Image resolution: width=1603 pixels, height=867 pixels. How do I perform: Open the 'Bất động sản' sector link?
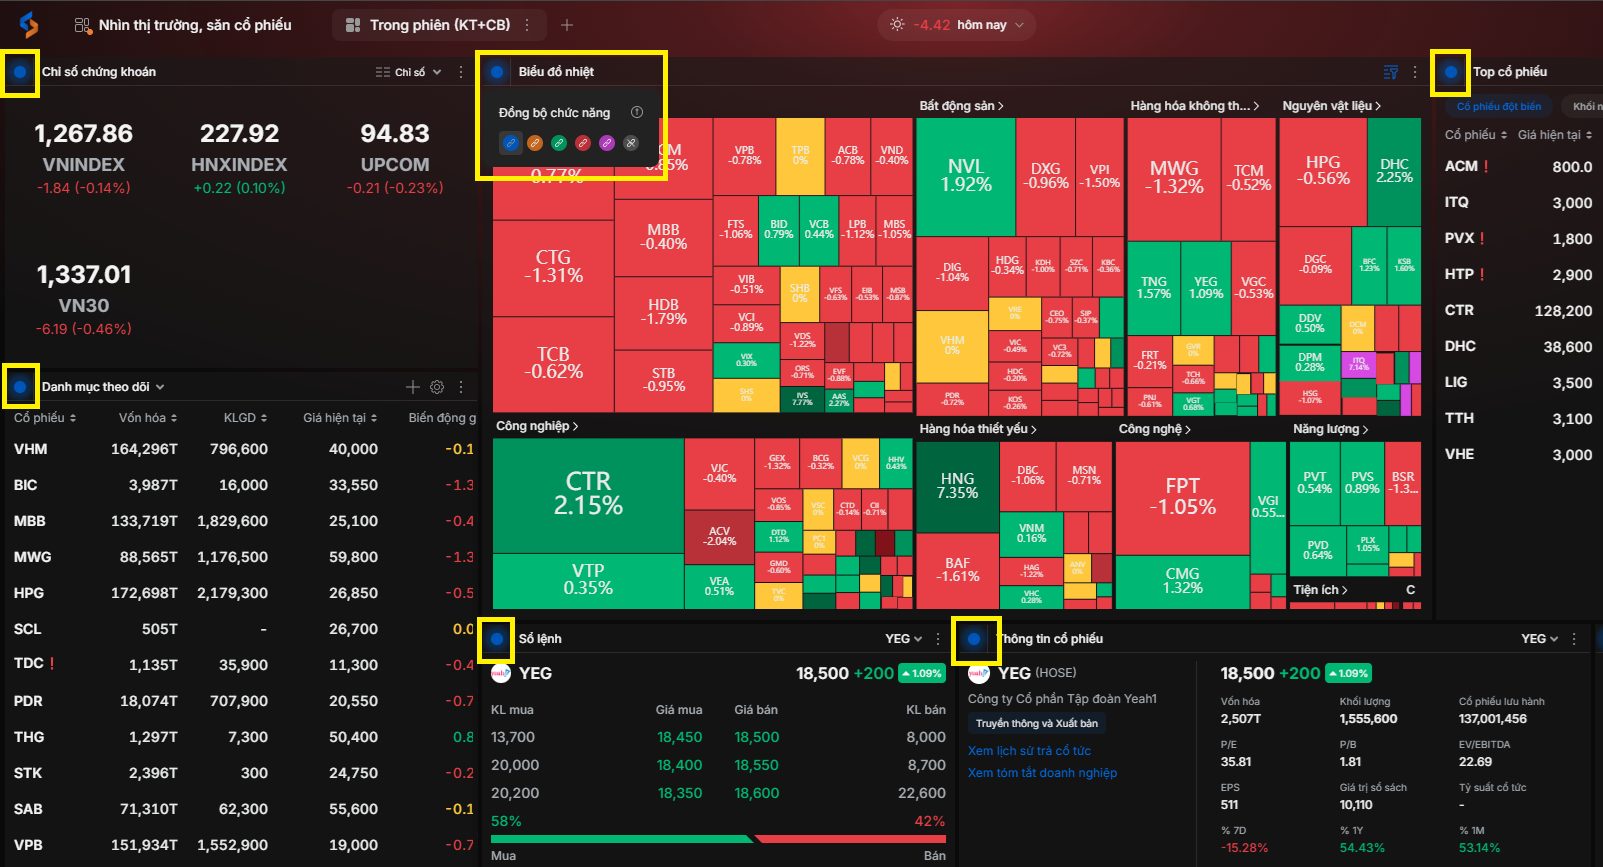(961, 105)
